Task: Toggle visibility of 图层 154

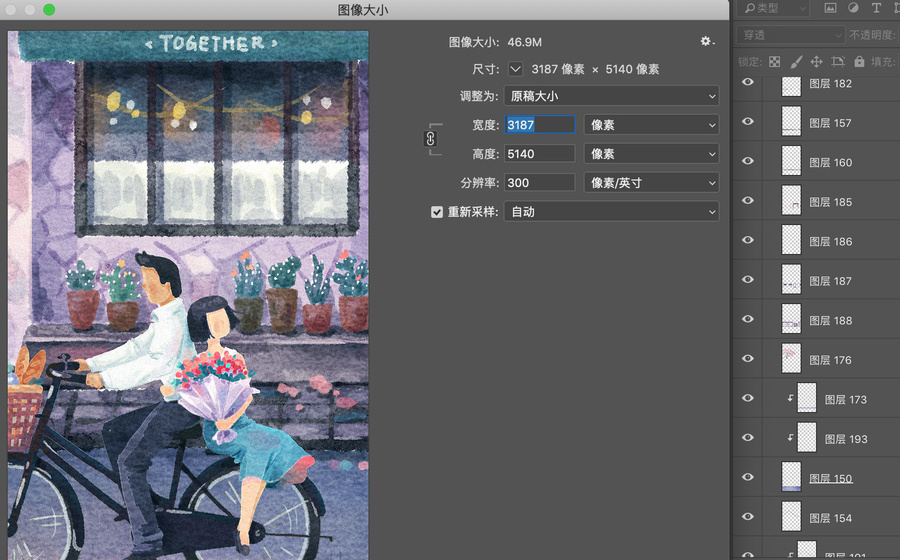Action: tap(747, 517)
